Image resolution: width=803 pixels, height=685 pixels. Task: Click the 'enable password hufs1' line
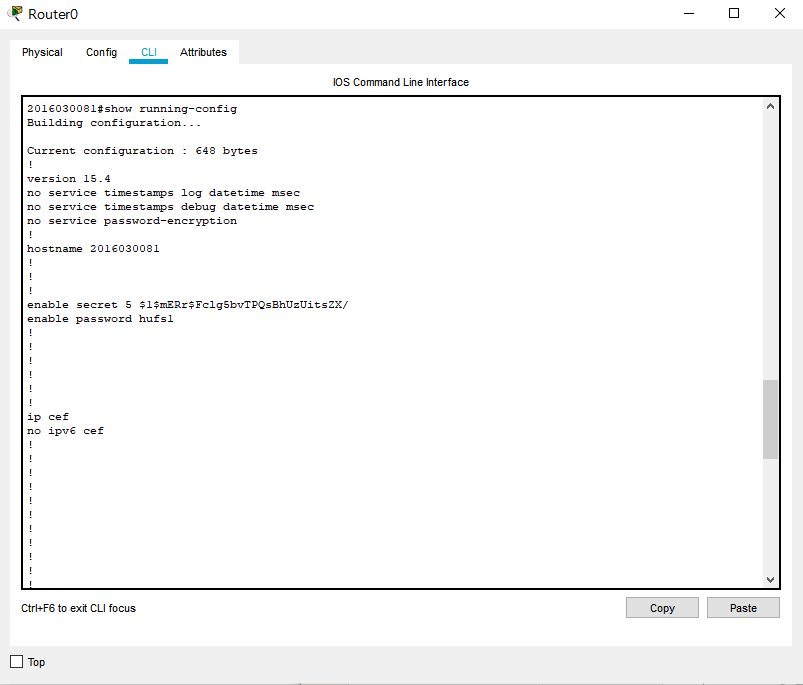tap(100, 318)
